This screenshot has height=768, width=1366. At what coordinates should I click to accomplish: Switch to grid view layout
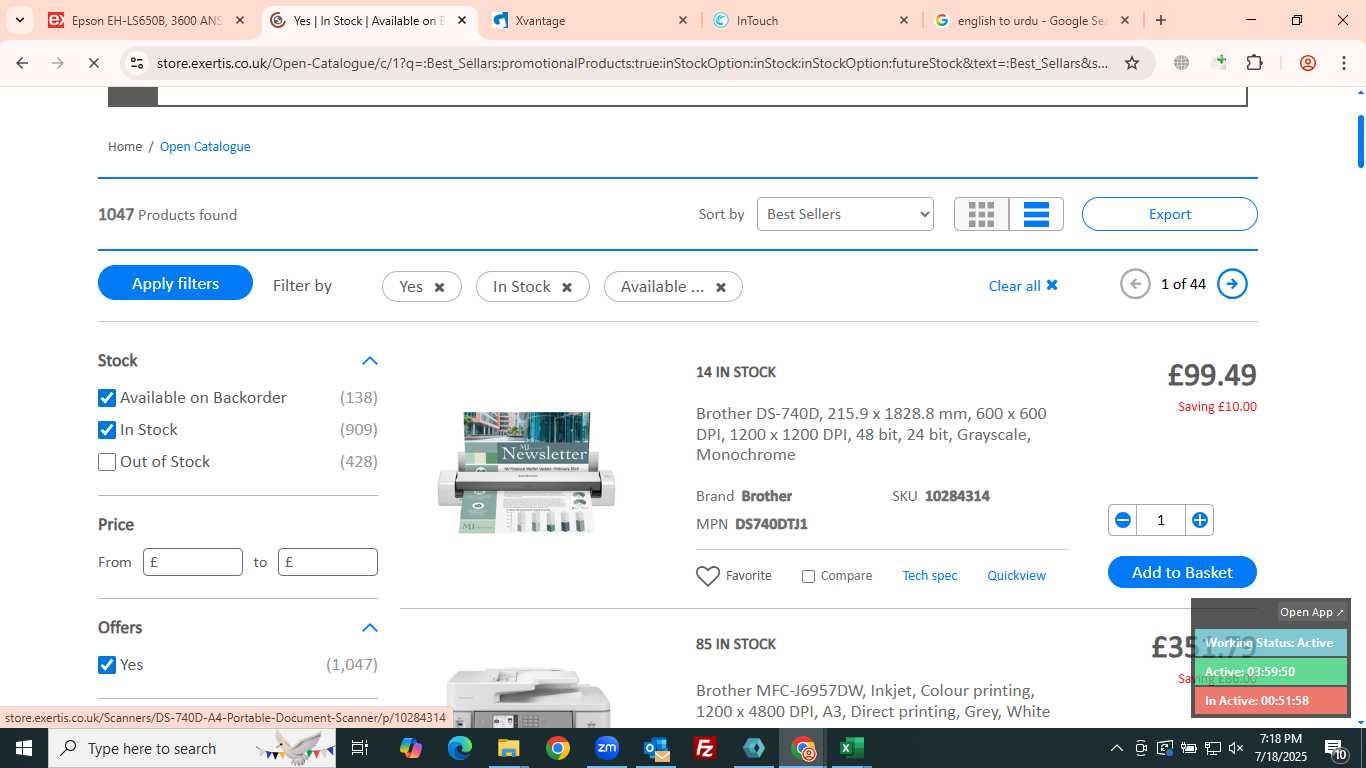[x=981, y=214]
